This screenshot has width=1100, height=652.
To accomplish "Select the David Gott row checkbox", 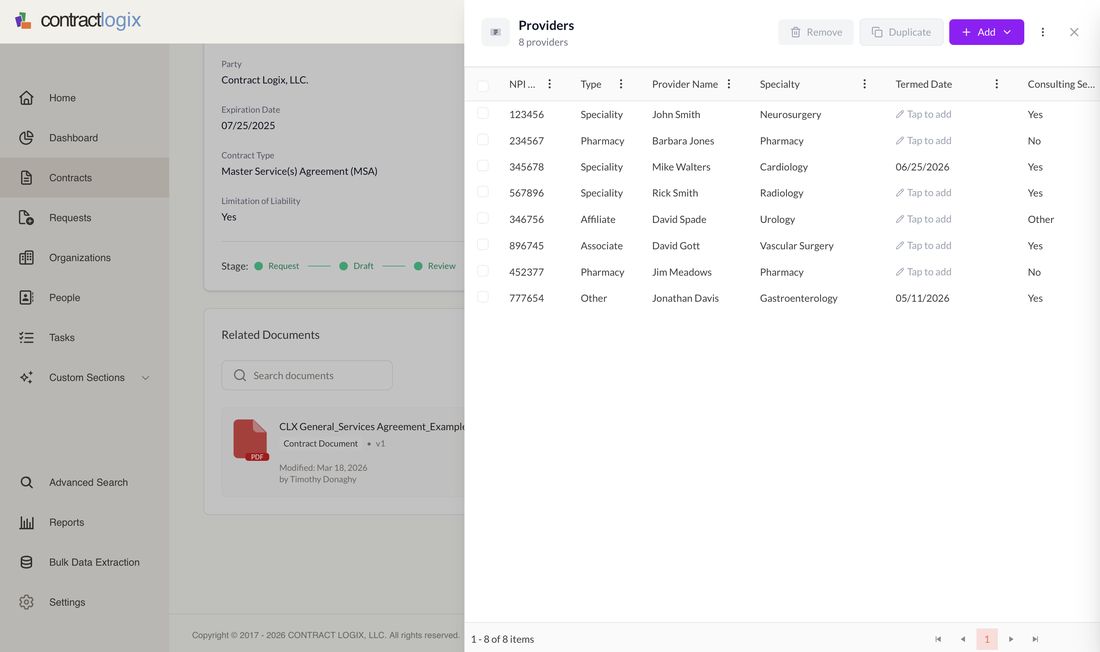I will (483, 244).
